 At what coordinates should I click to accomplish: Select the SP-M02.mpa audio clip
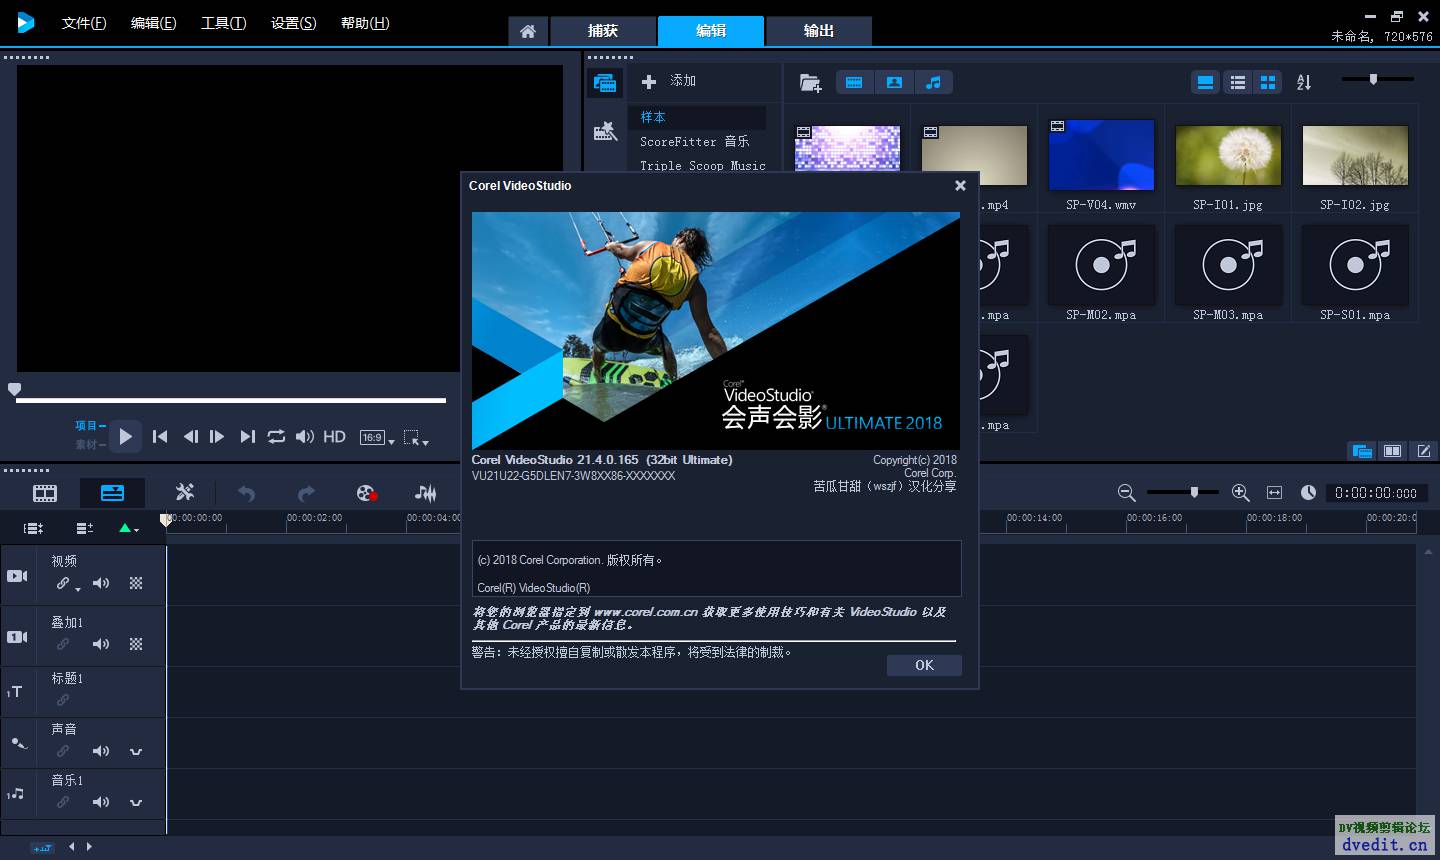pyautogui.click(x=1101, y=265)
